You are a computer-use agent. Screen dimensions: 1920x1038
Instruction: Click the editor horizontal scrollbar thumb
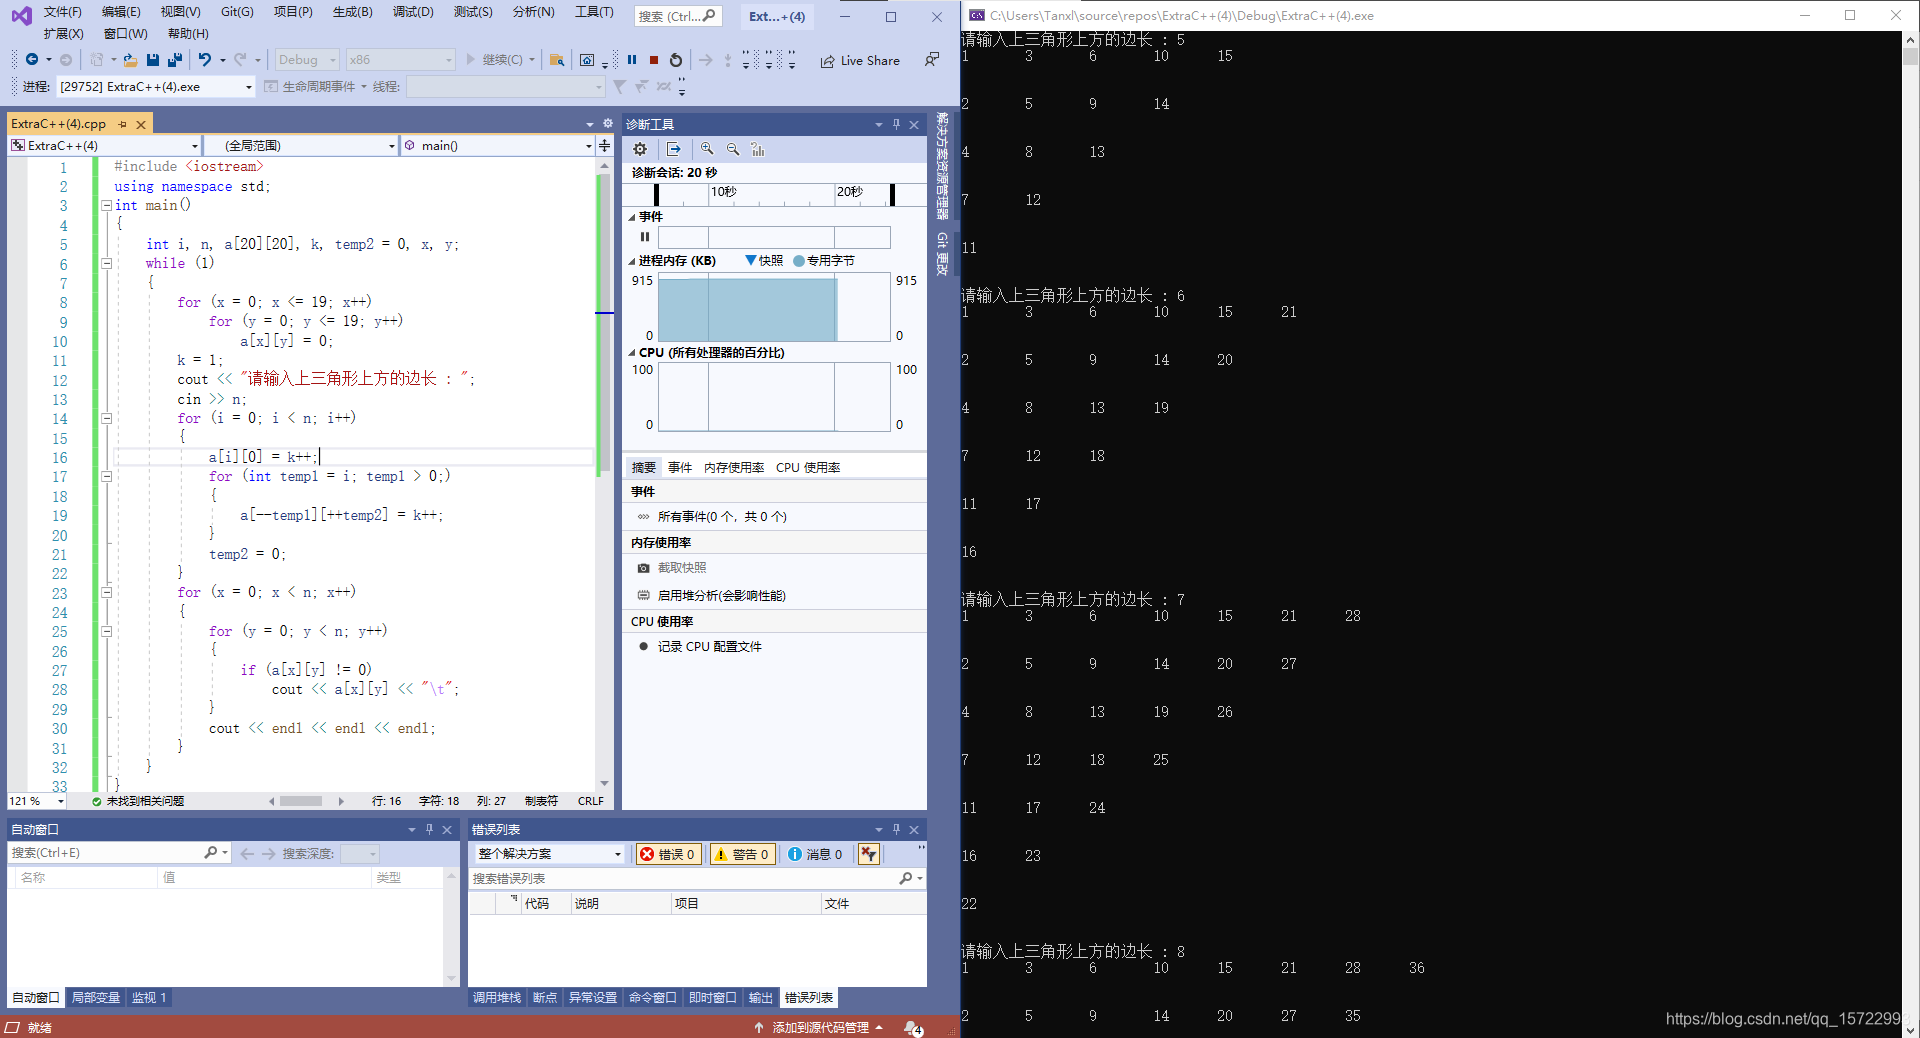(x=301, y=801)
